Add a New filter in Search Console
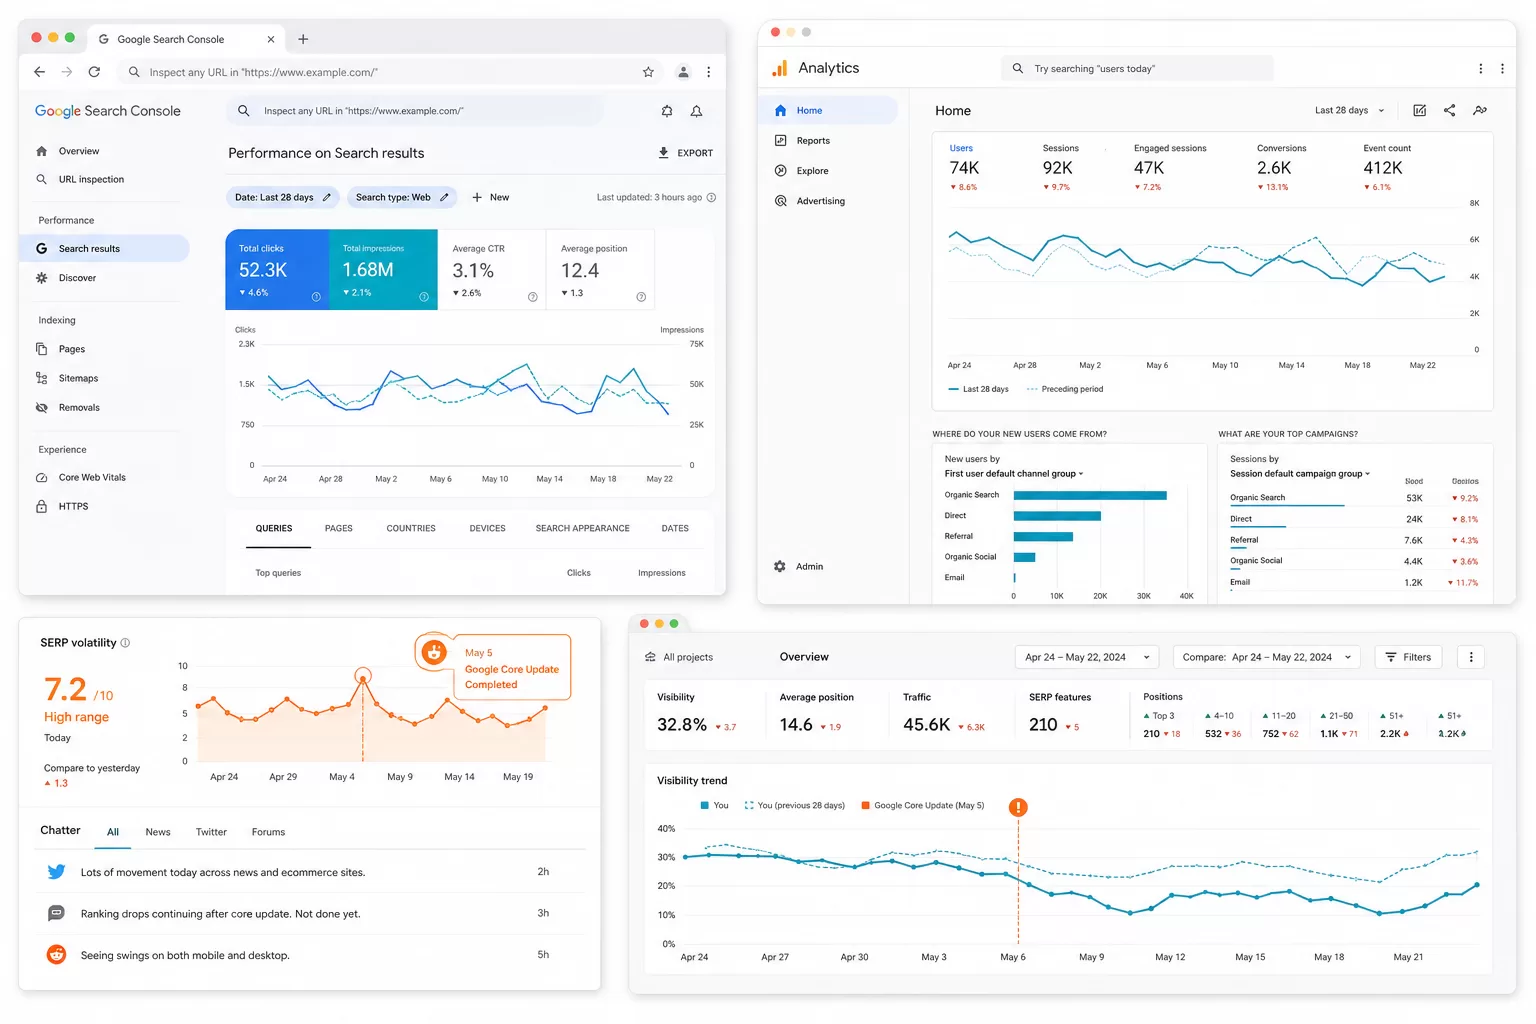 point(490,197)
